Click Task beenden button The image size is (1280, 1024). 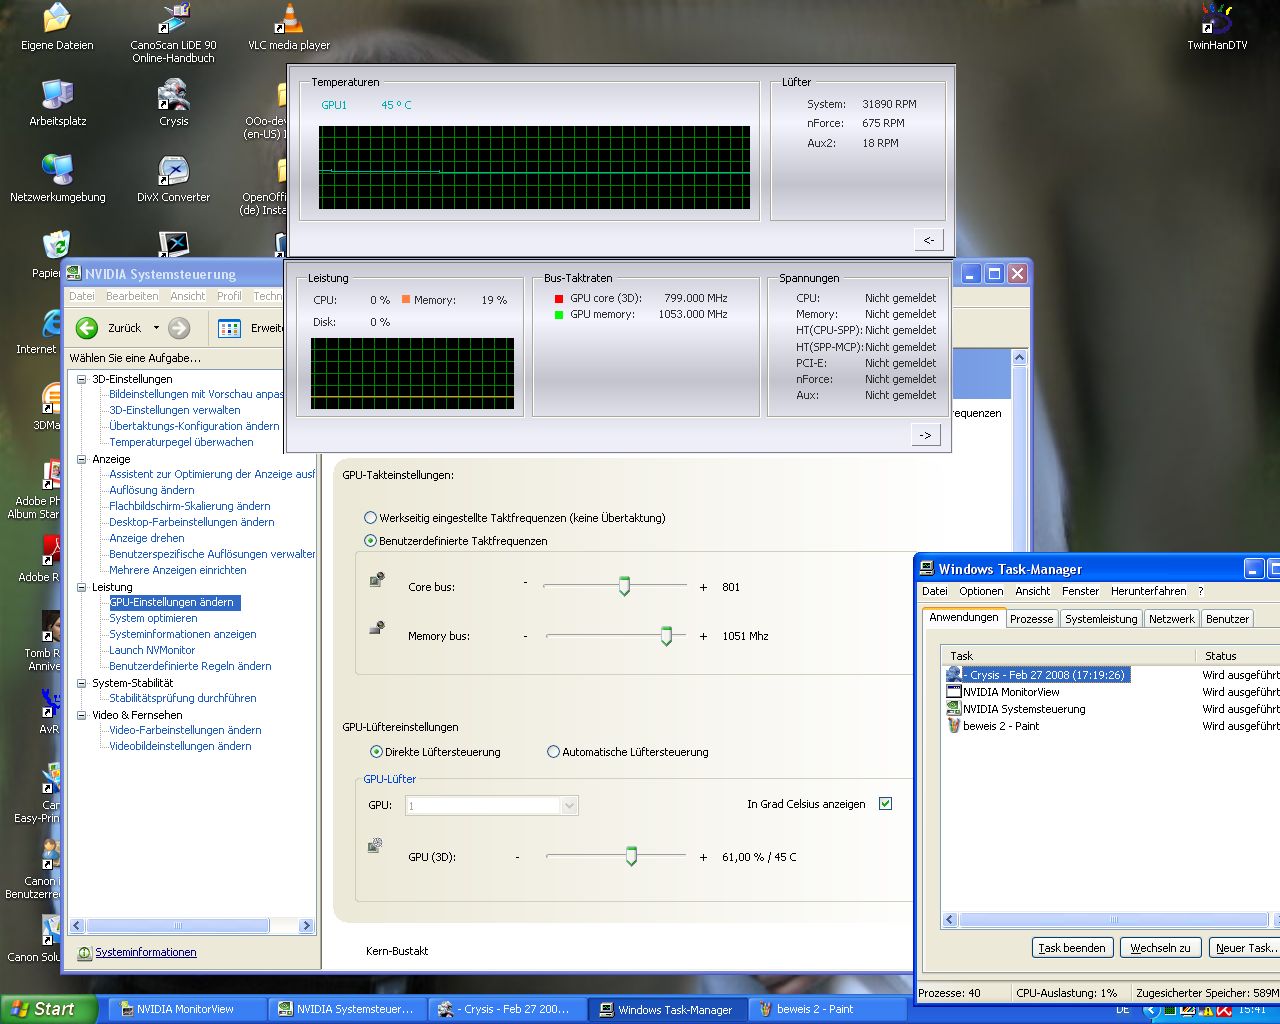pos(1072,948)
